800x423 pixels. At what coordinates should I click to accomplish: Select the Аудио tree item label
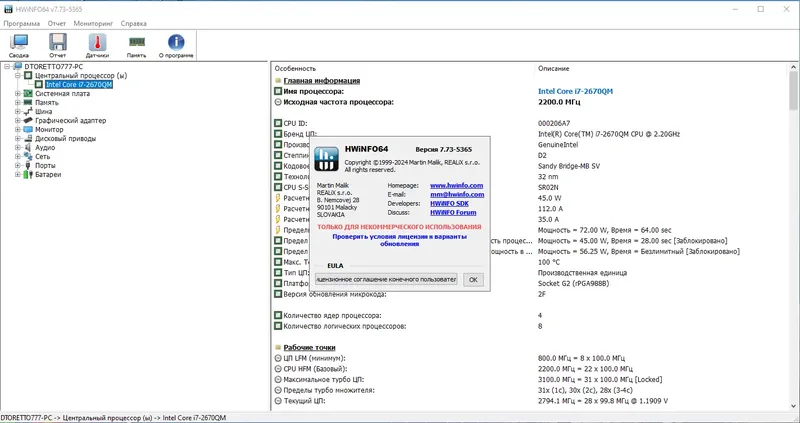point(45,147)
